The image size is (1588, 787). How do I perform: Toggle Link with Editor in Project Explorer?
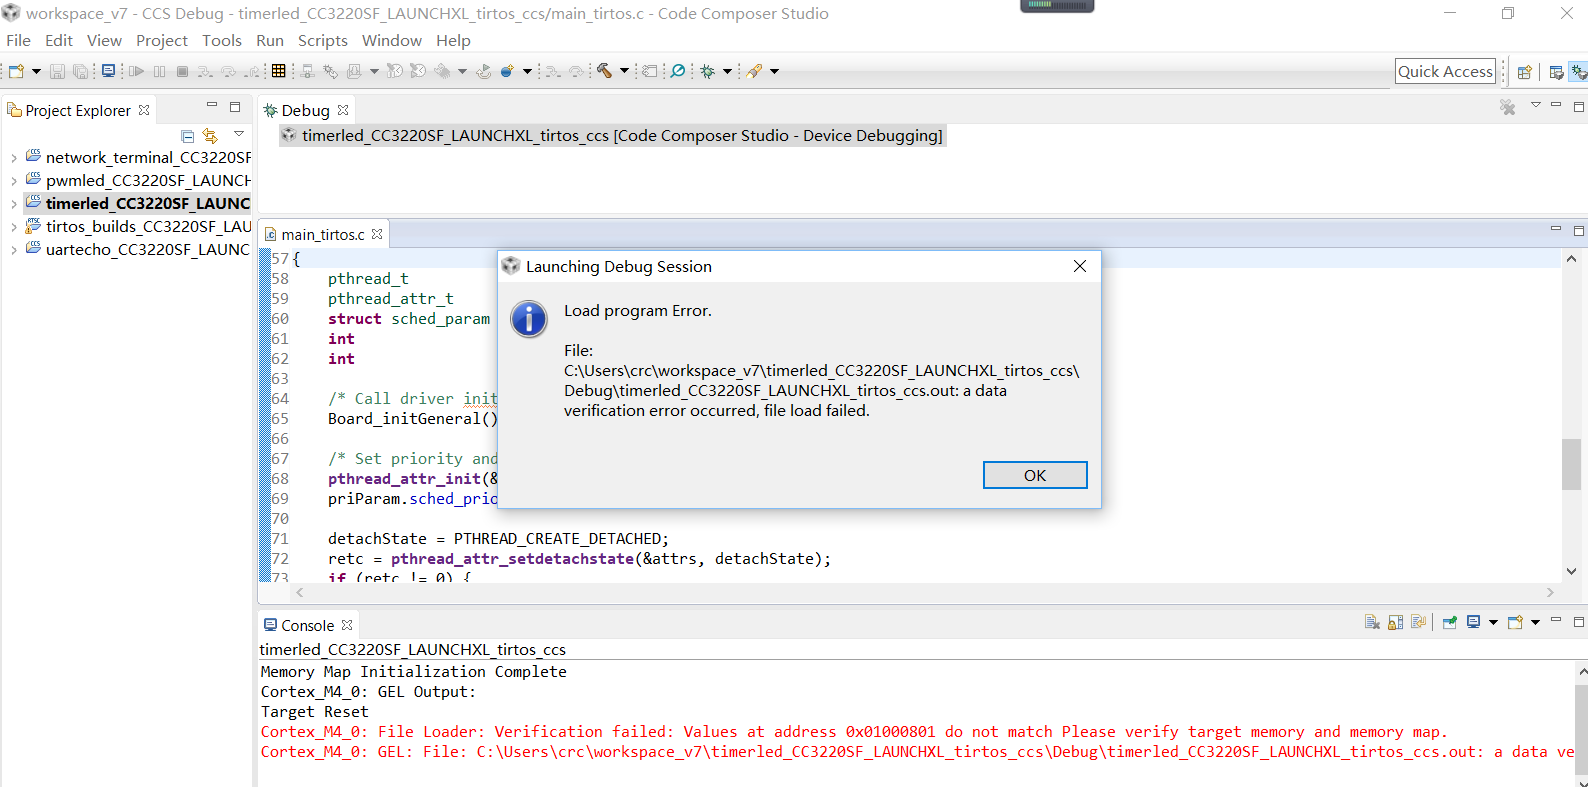(210, 135)
